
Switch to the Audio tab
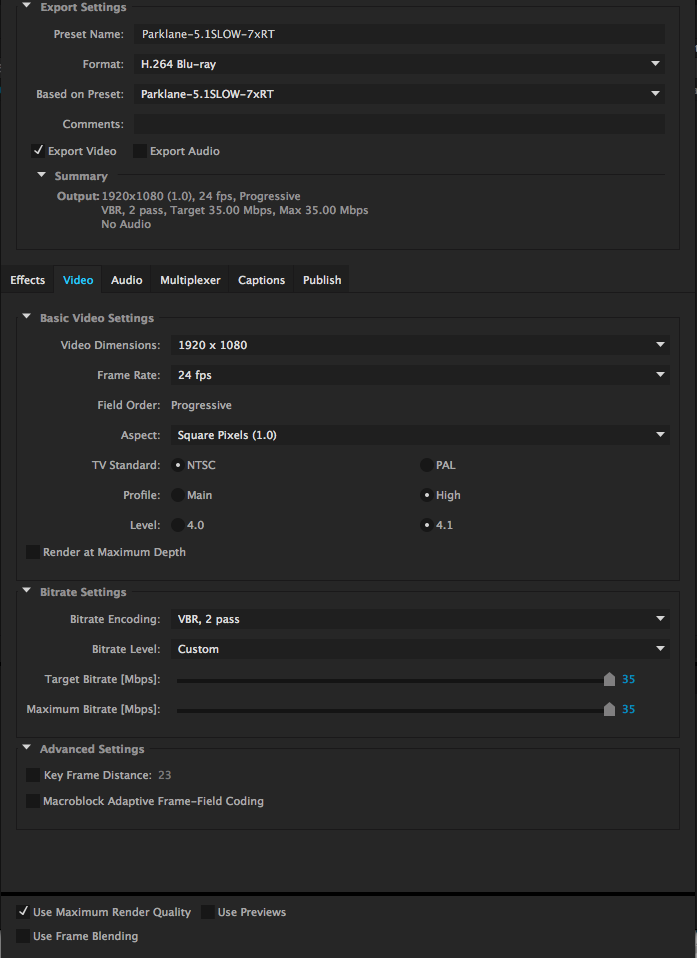pos(126,280)
